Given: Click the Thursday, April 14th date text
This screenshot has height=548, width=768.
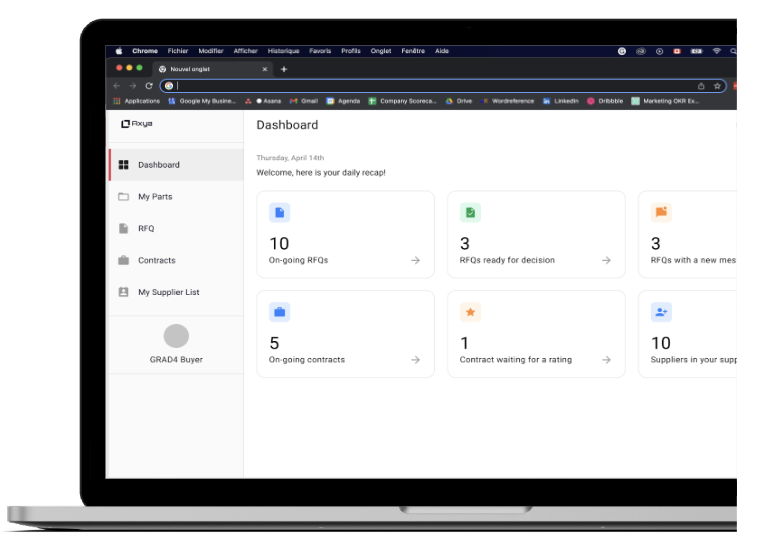Looking at the screenshot, I should pos(290,158).
